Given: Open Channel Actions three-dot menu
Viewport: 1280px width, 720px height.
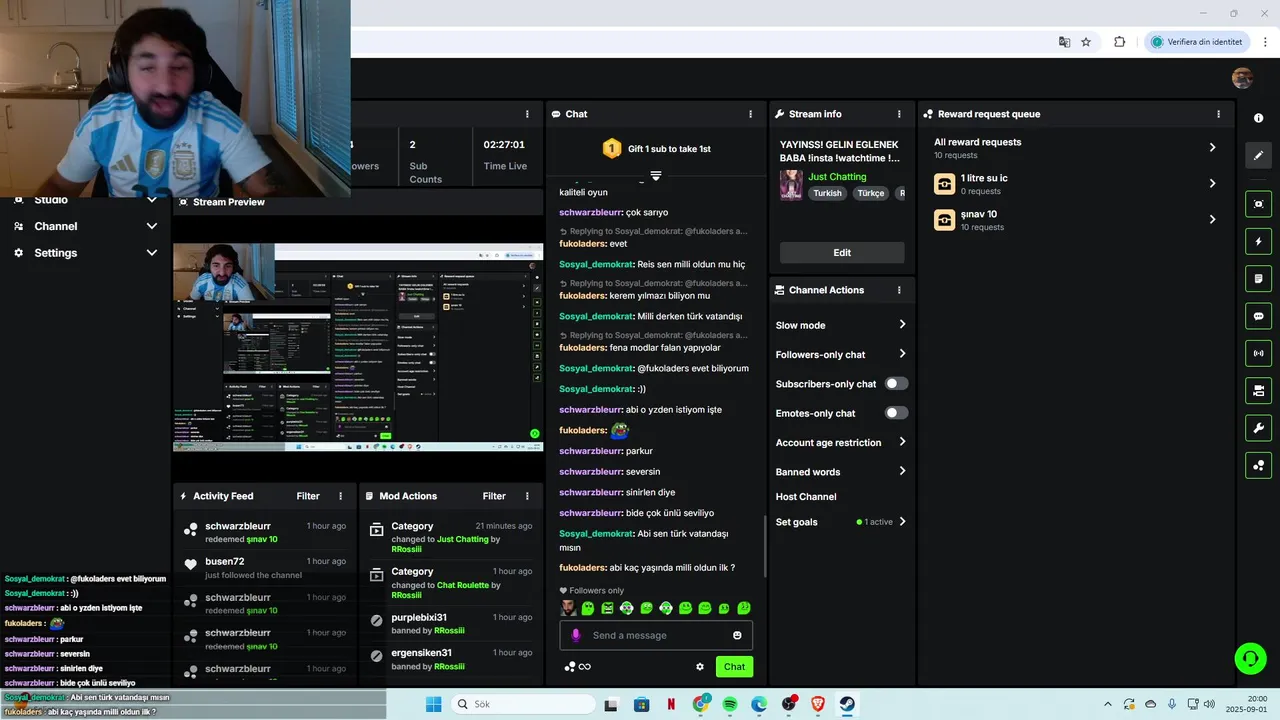Looking at the screenshot, I should (899, 290).
